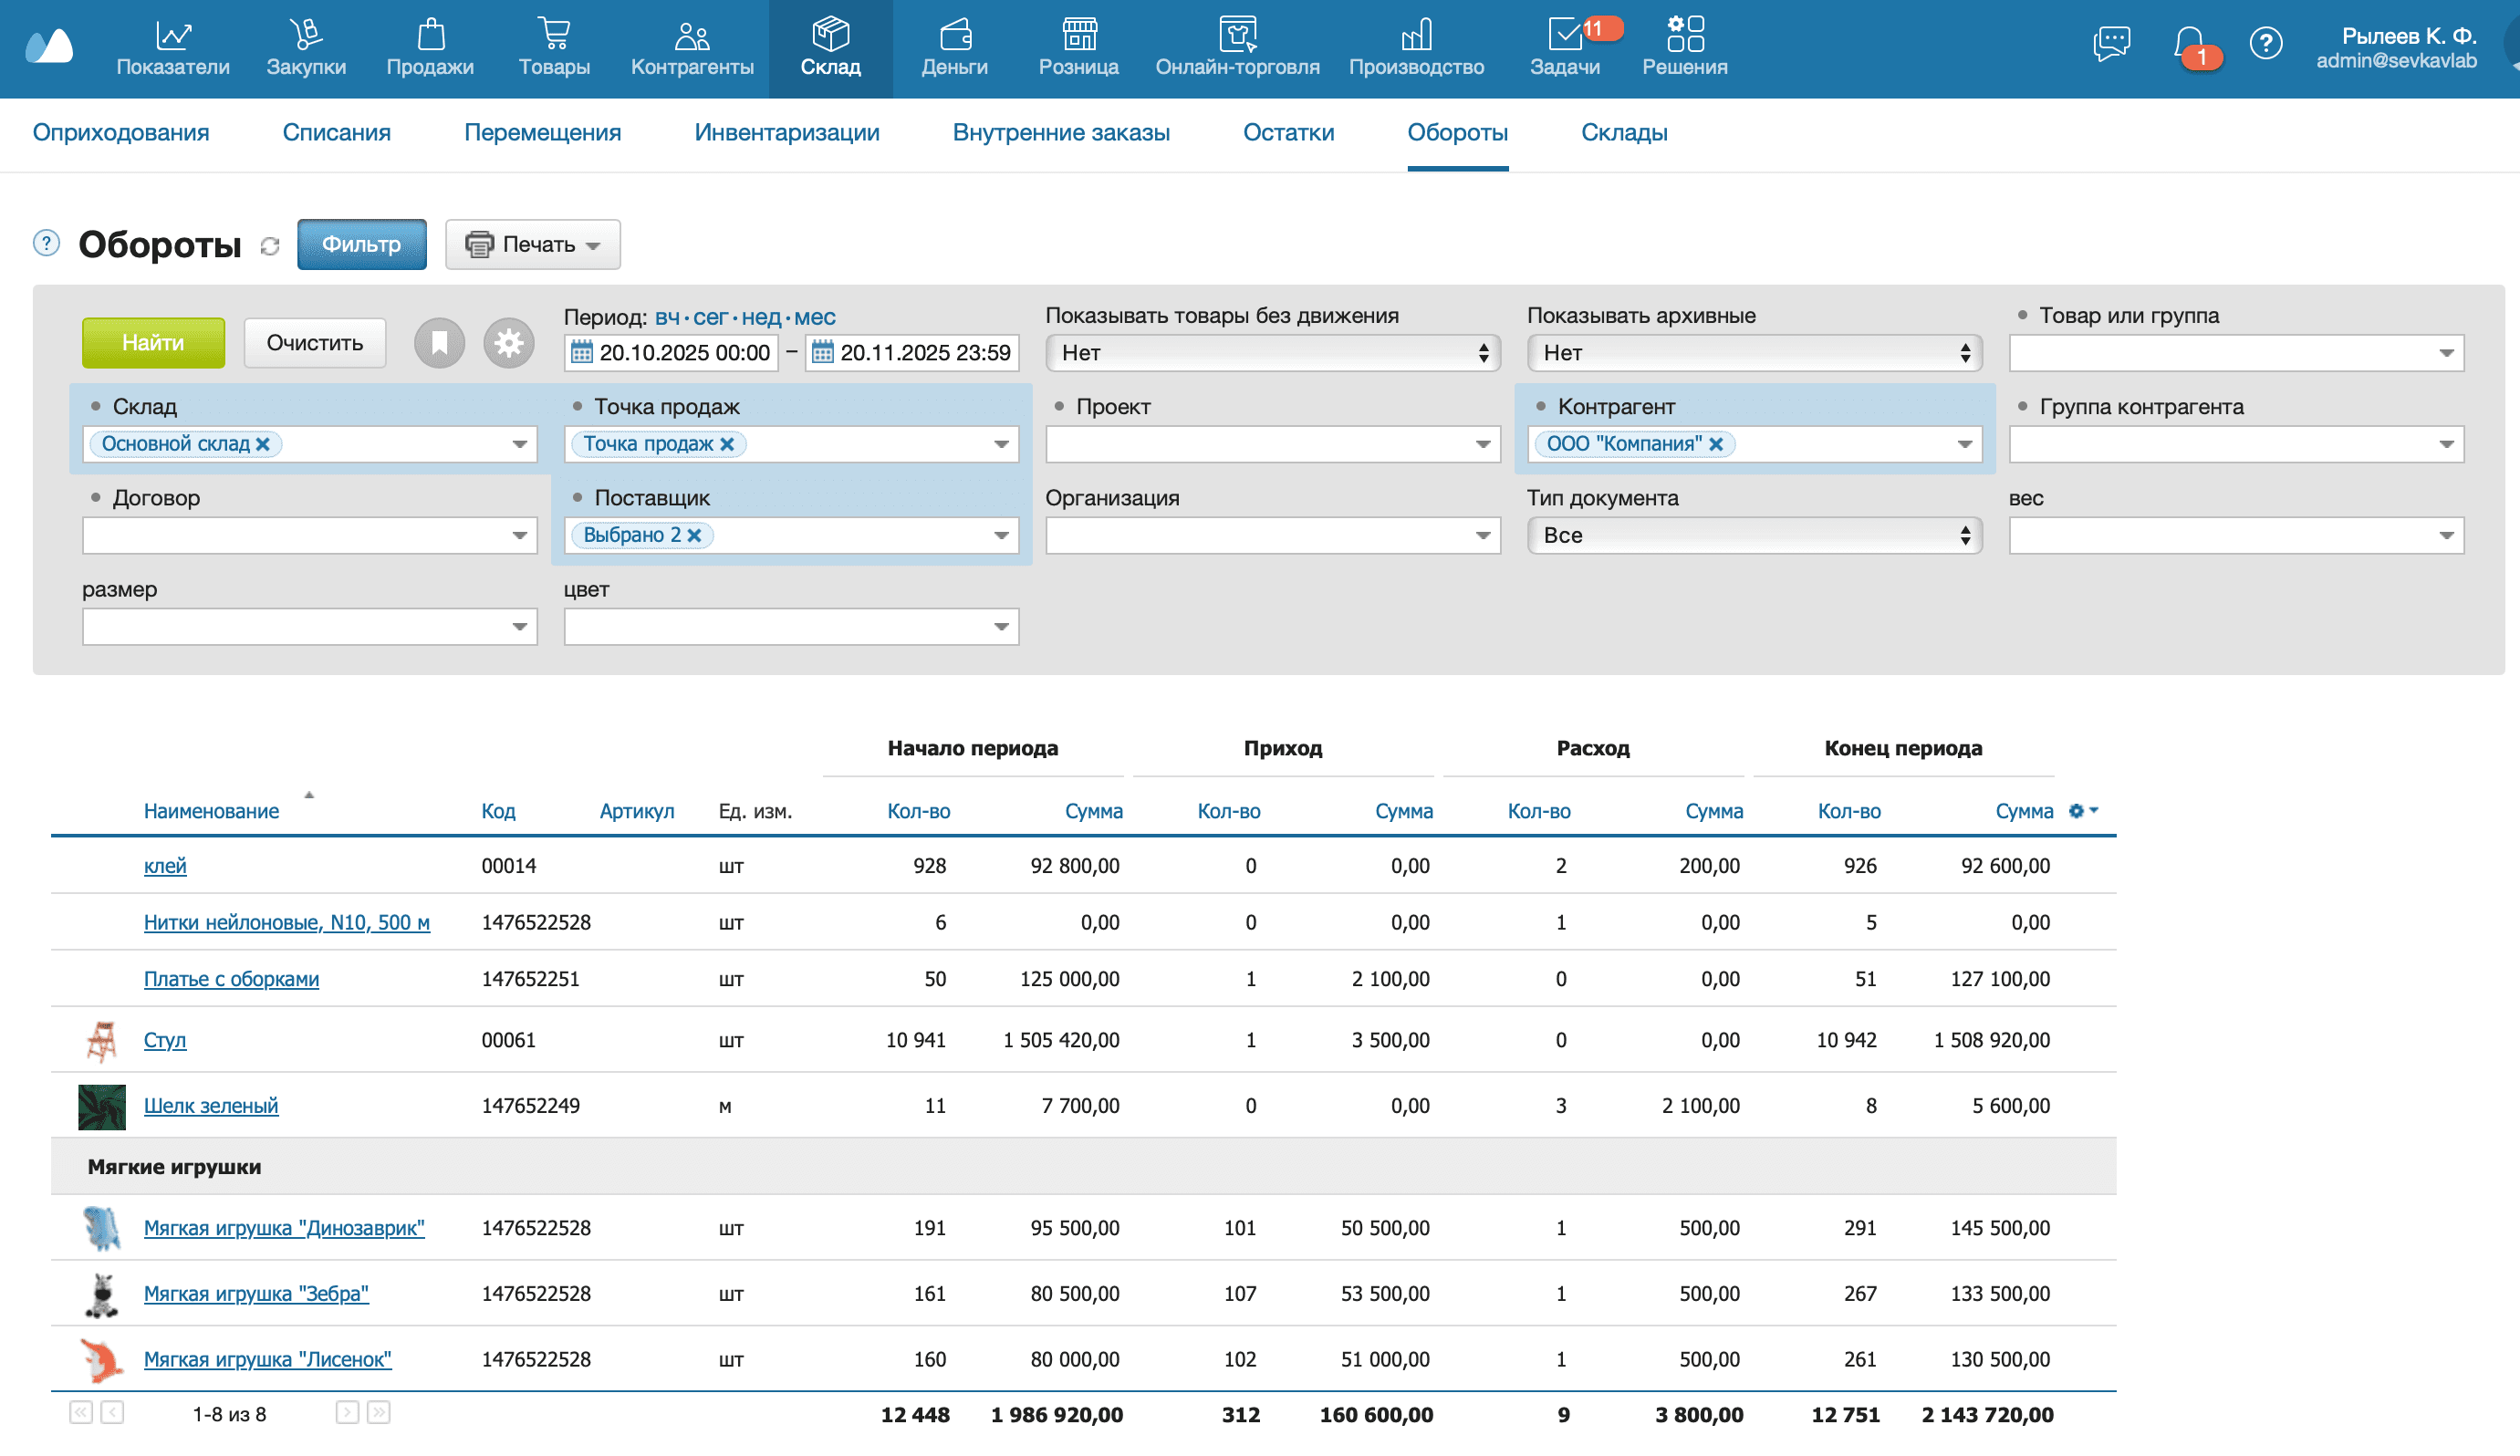Toggle the pin next to Поставщик filter
Image resolution: width=2520 pixels, height=1456 pixels.
578,497
